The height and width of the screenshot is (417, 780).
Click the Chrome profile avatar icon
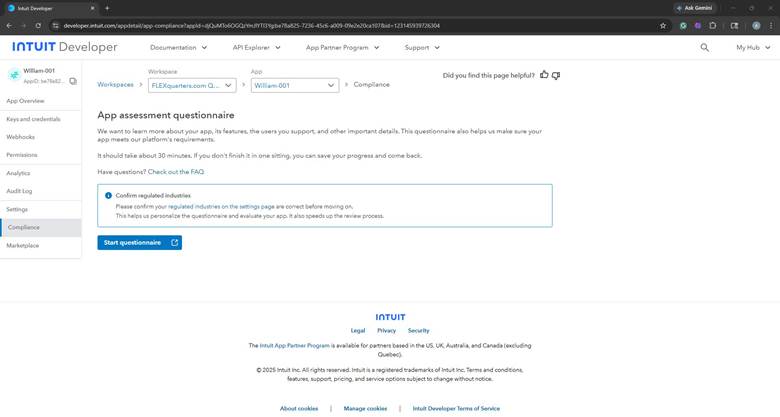[756, 26]
